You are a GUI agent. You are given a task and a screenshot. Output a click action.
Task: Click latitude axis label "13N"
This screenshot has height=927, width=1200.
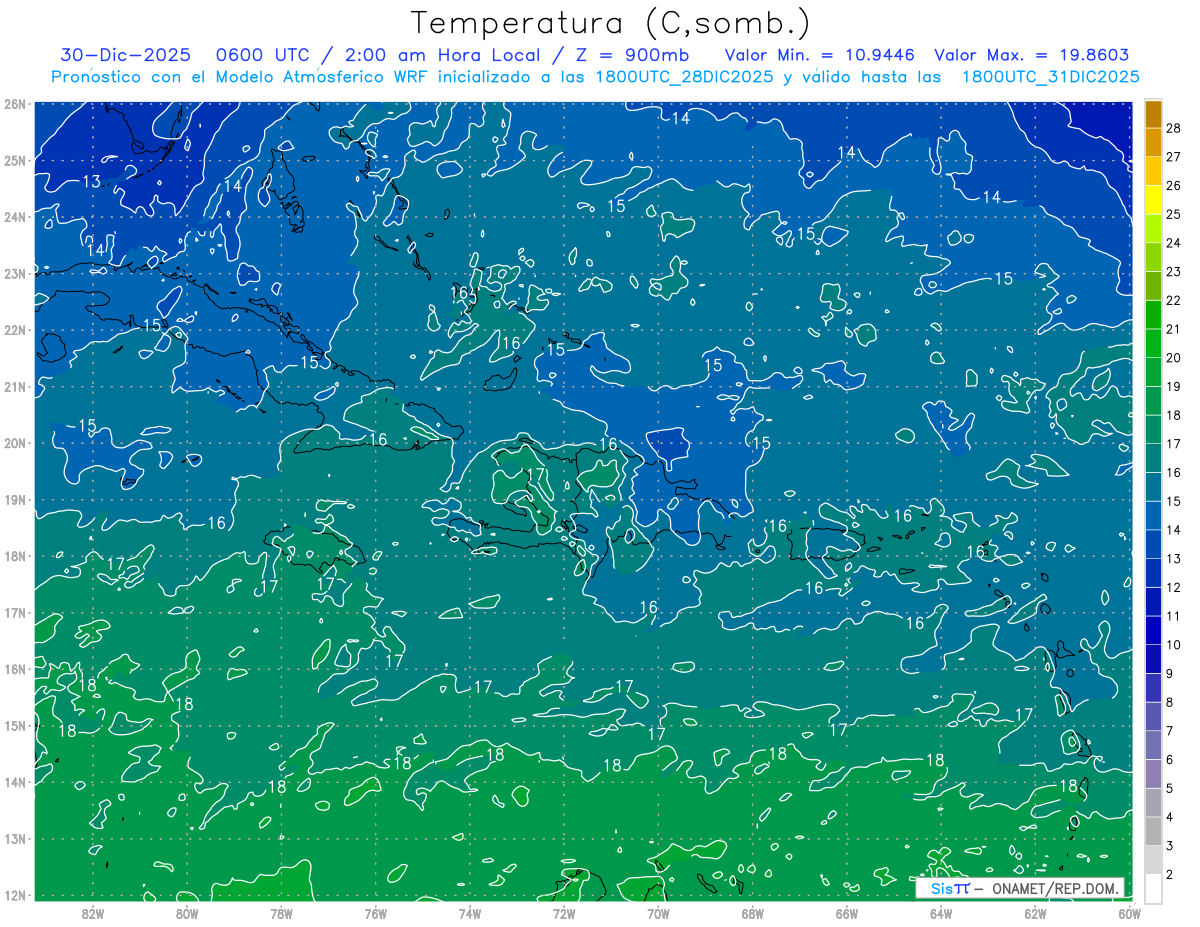(15, 839)
